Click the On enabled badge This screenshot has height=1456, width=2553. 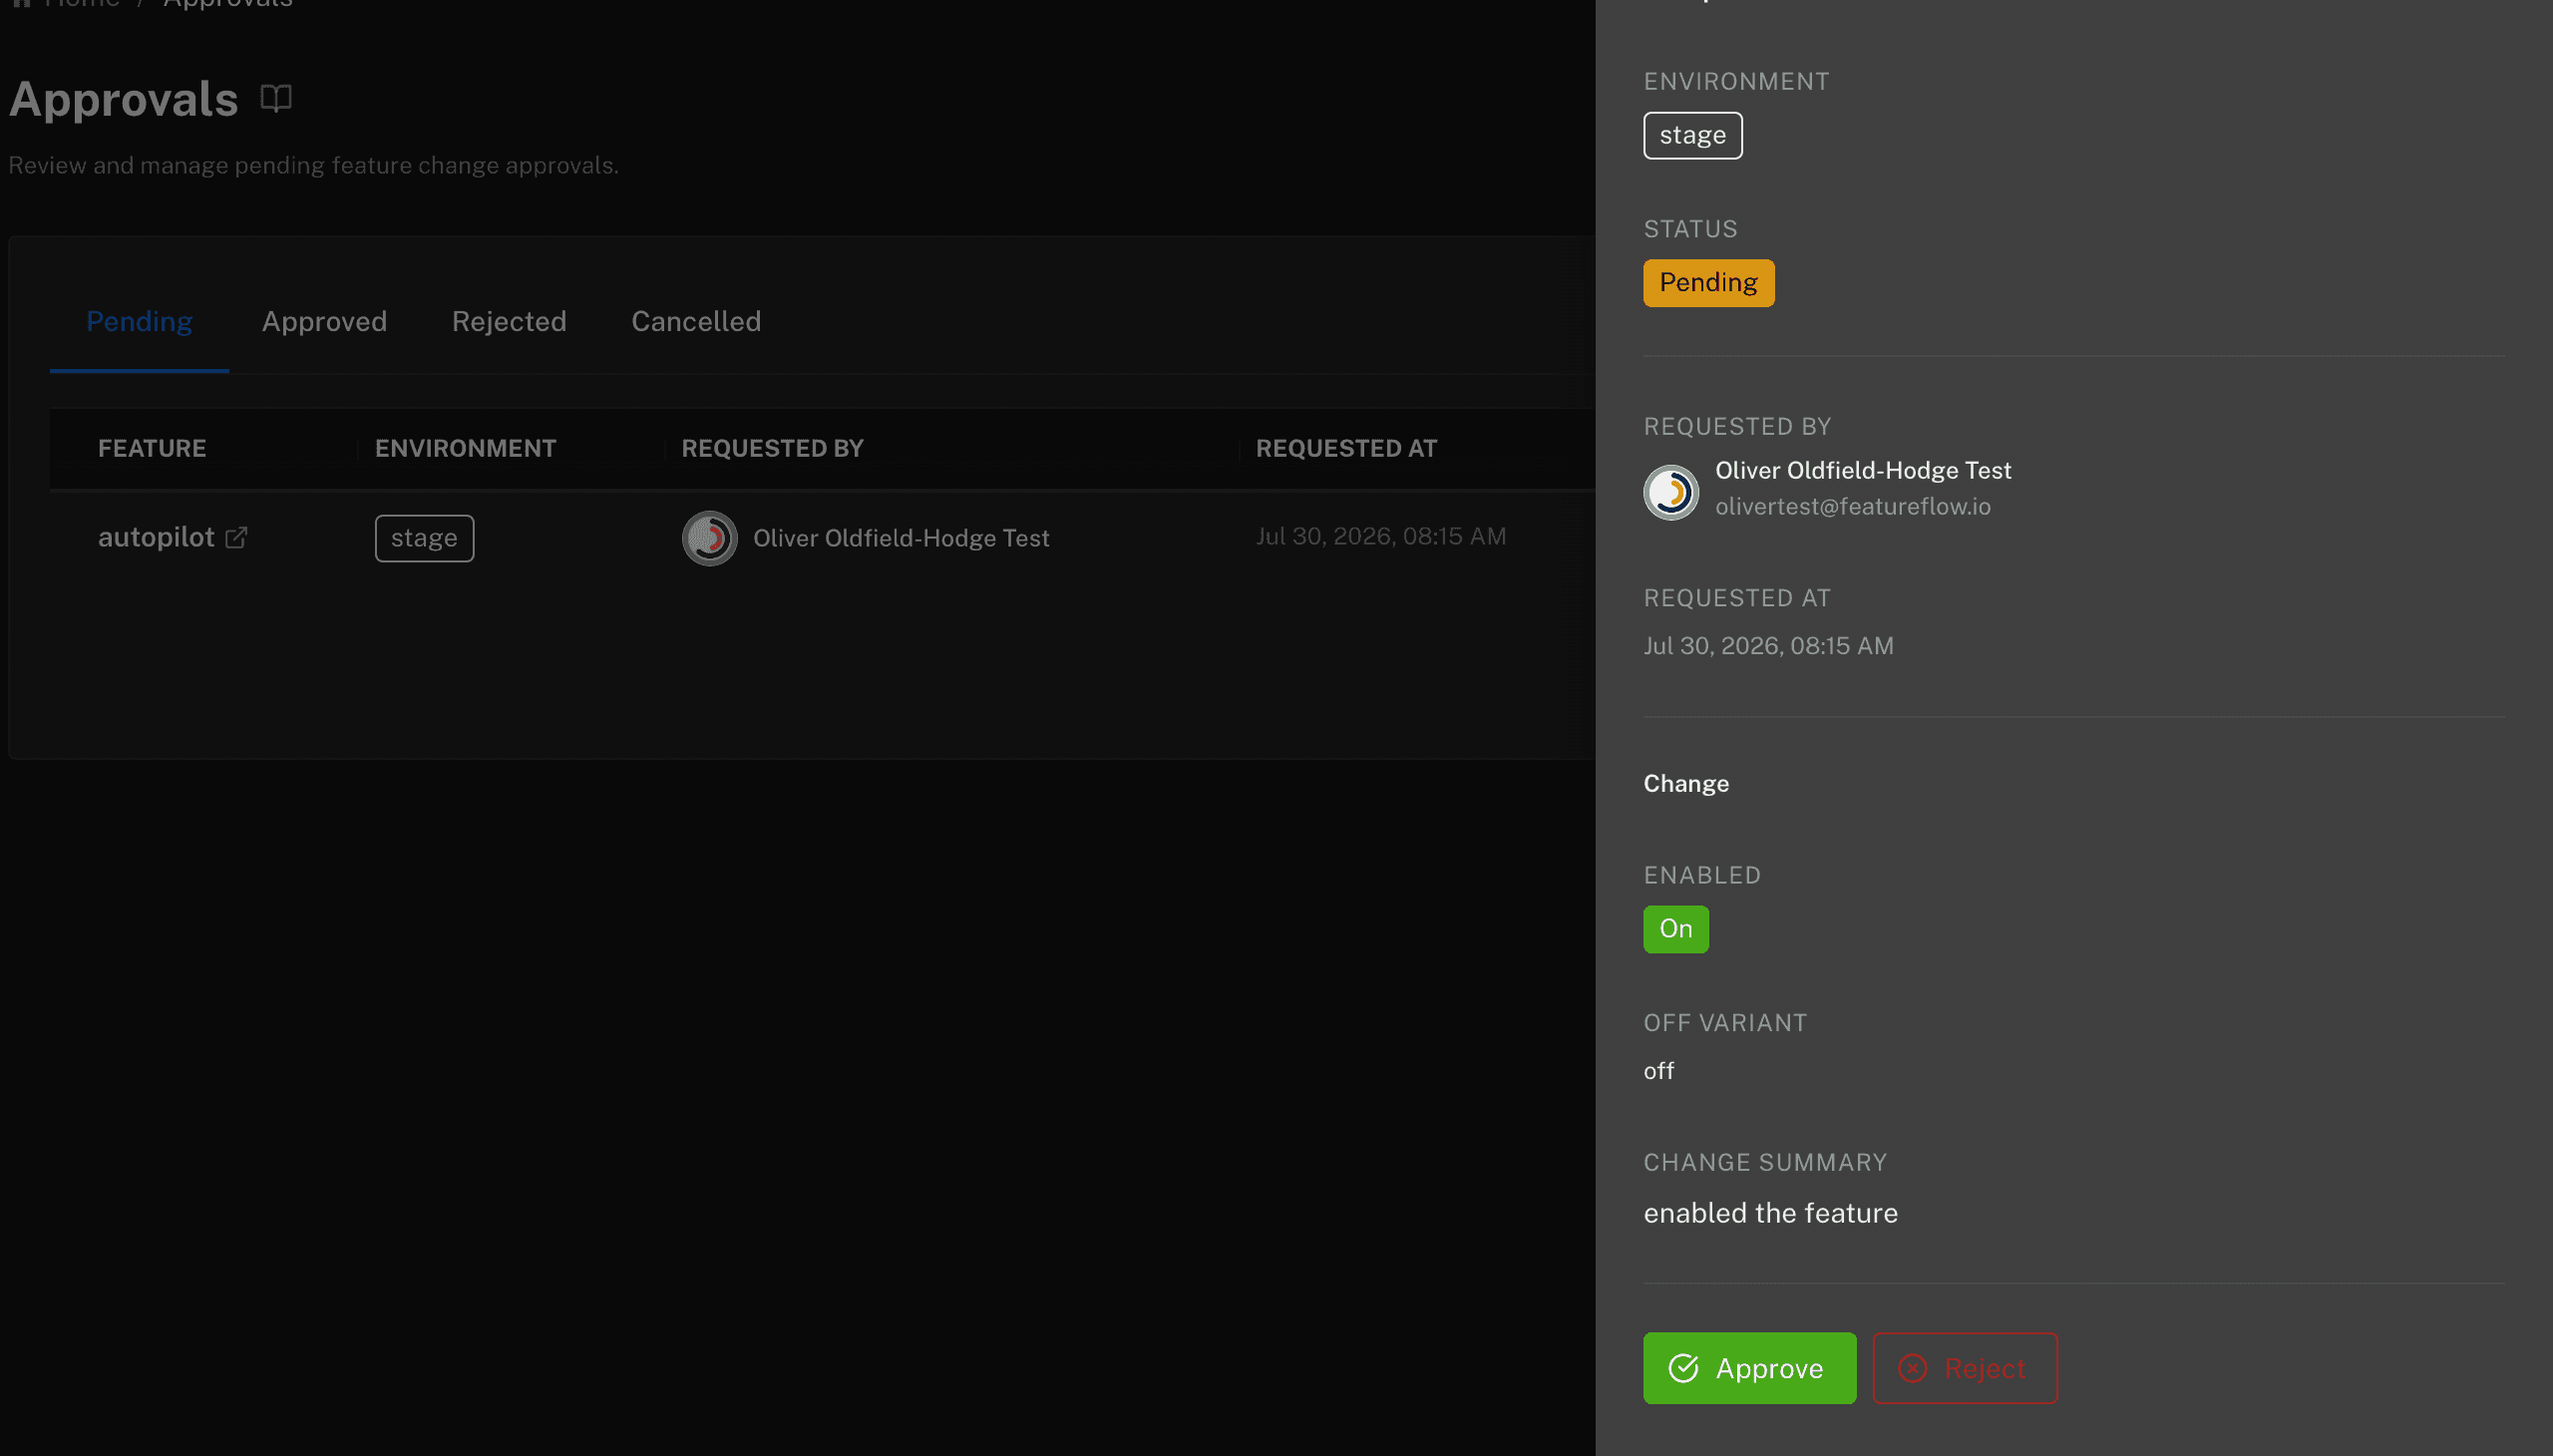click(x=1676, y=929)
